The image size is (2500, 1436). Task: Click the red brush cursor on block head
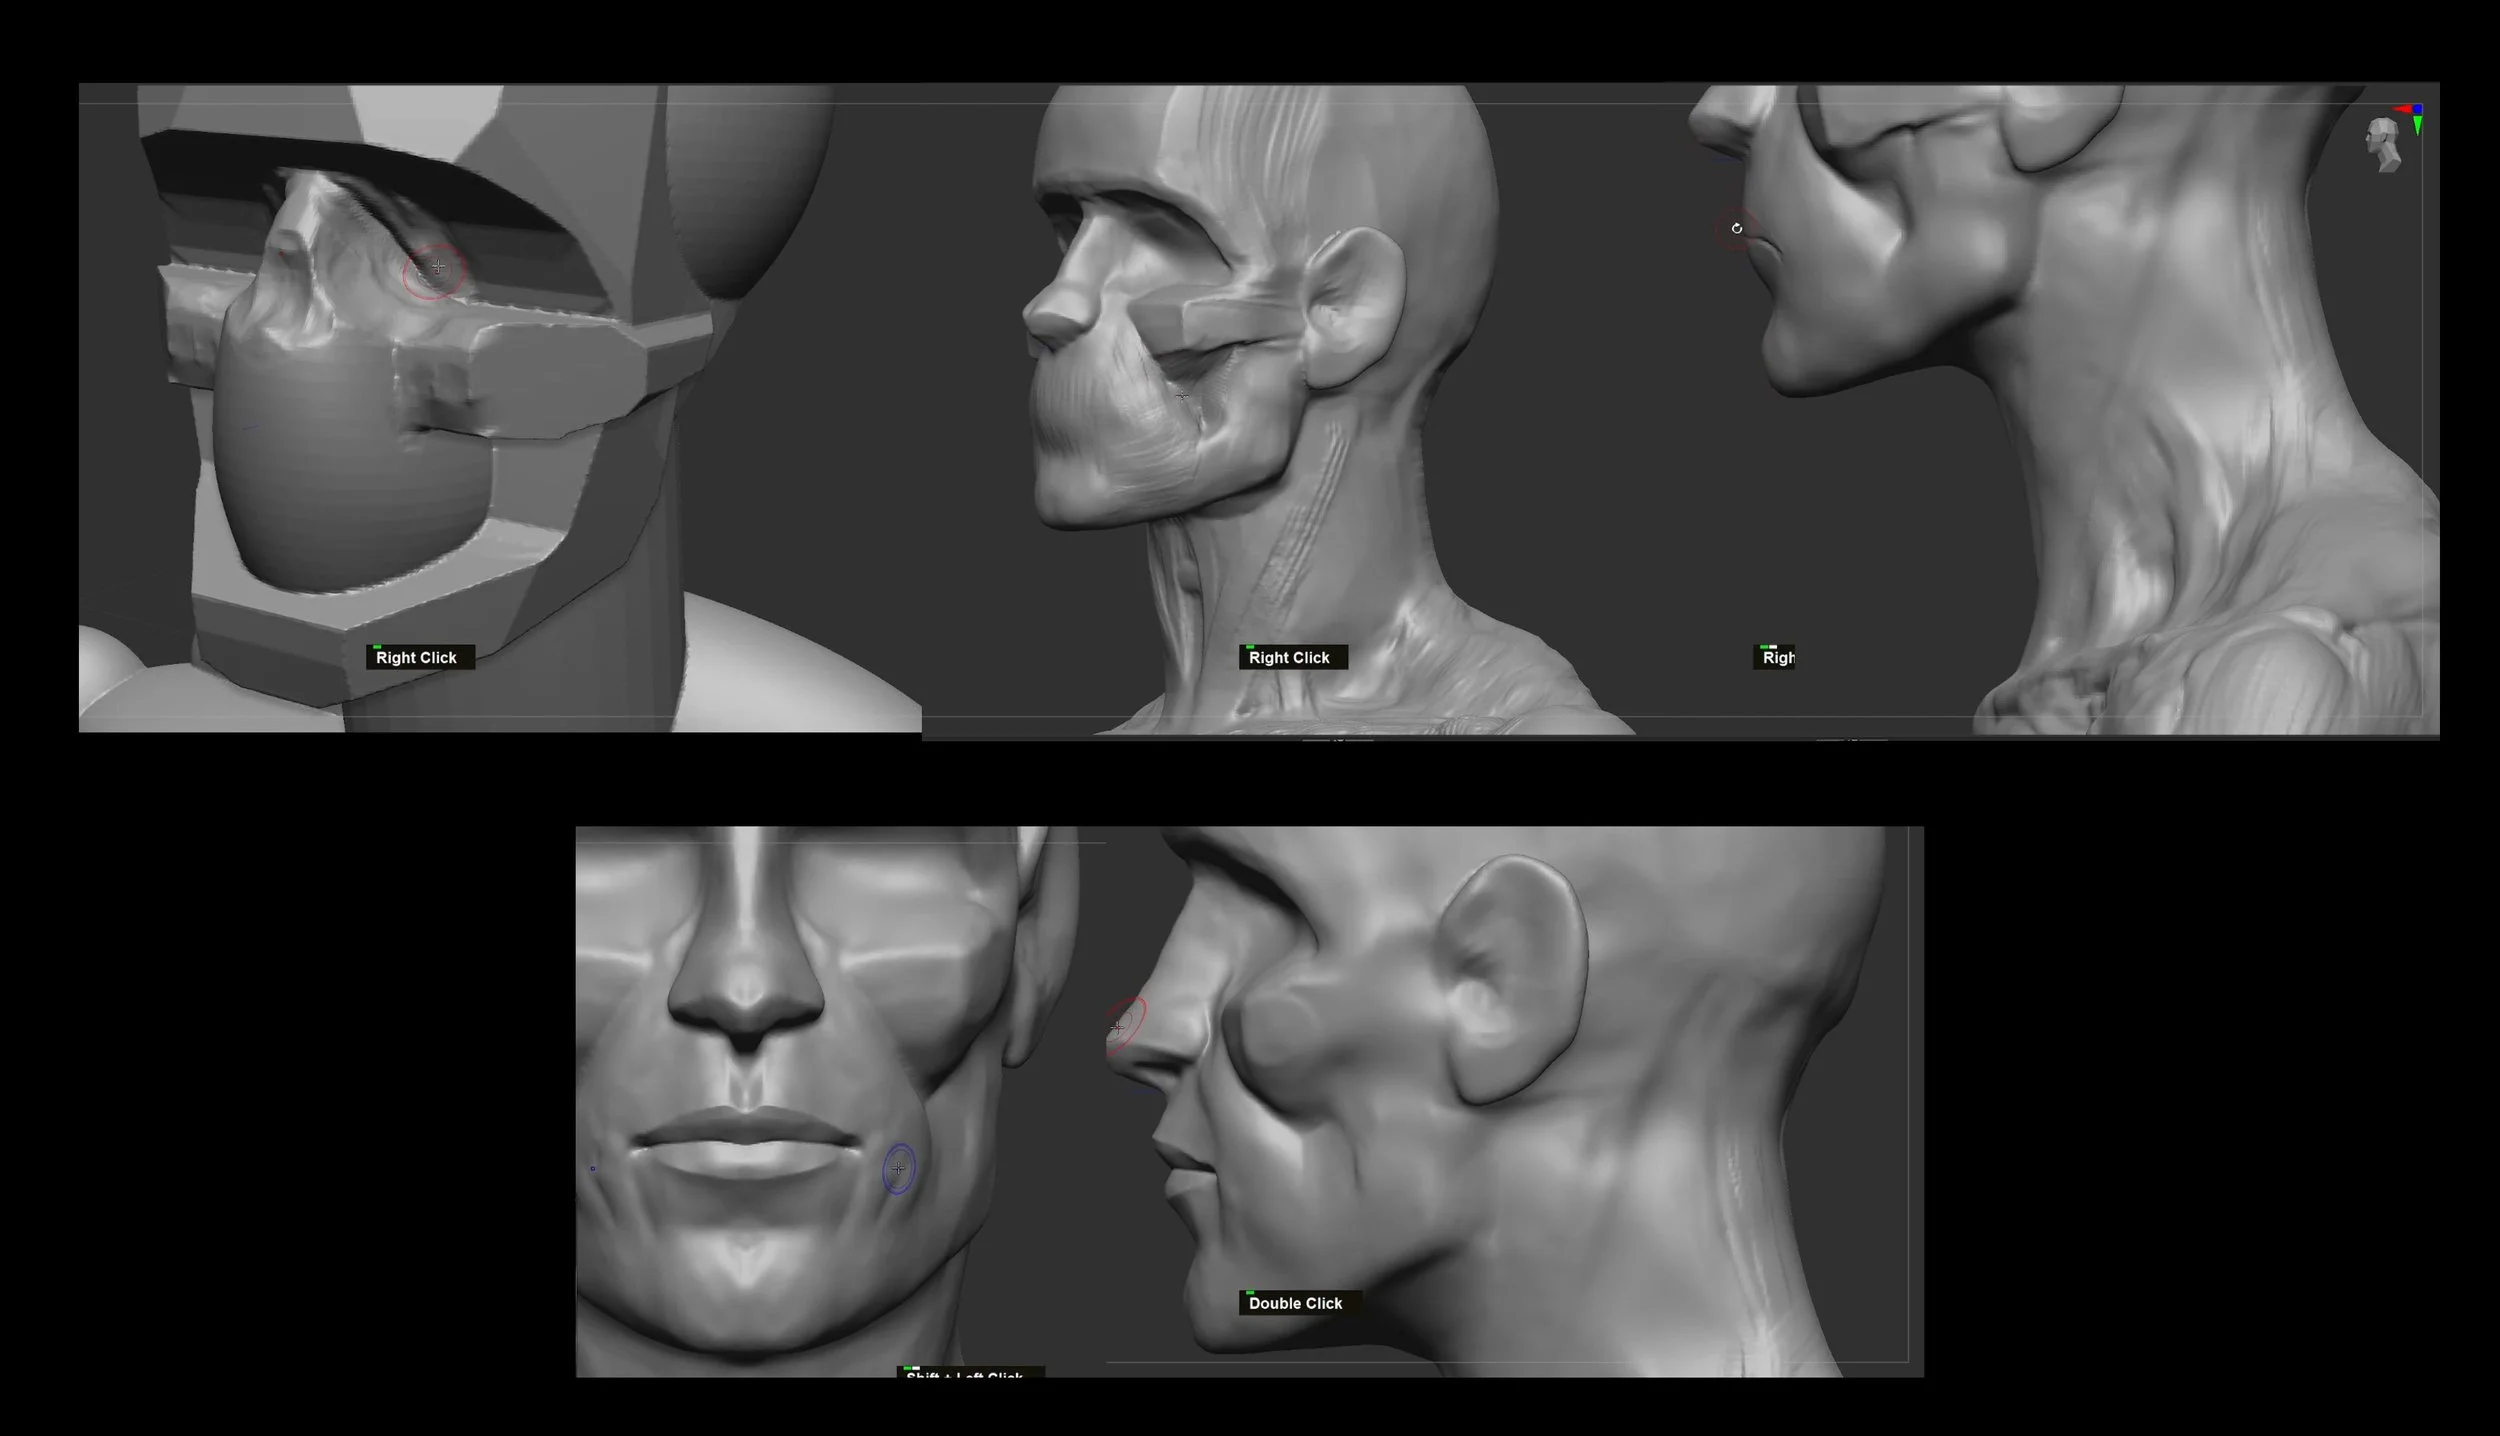point(436,268)
